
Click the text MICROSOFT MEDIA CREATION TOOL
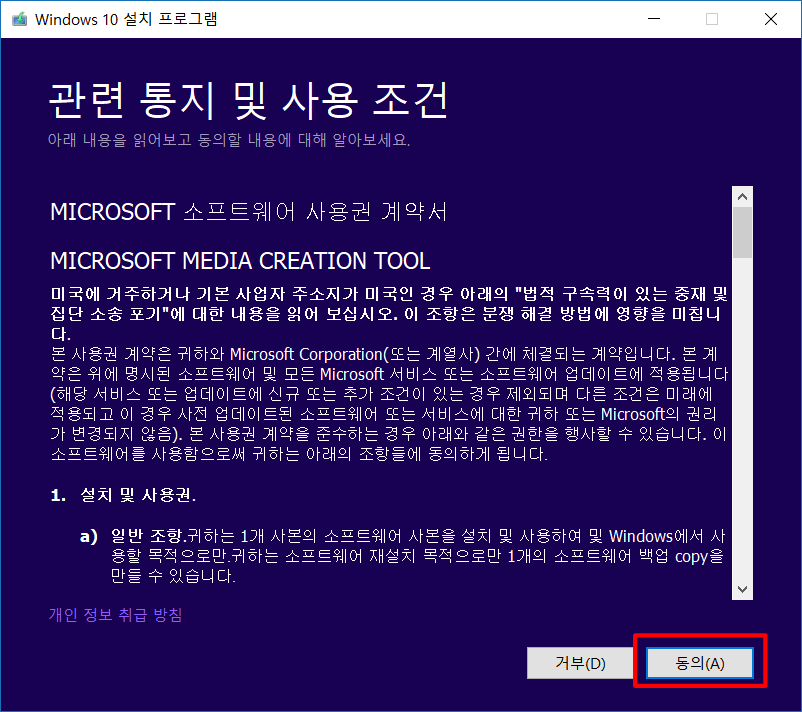240,261
